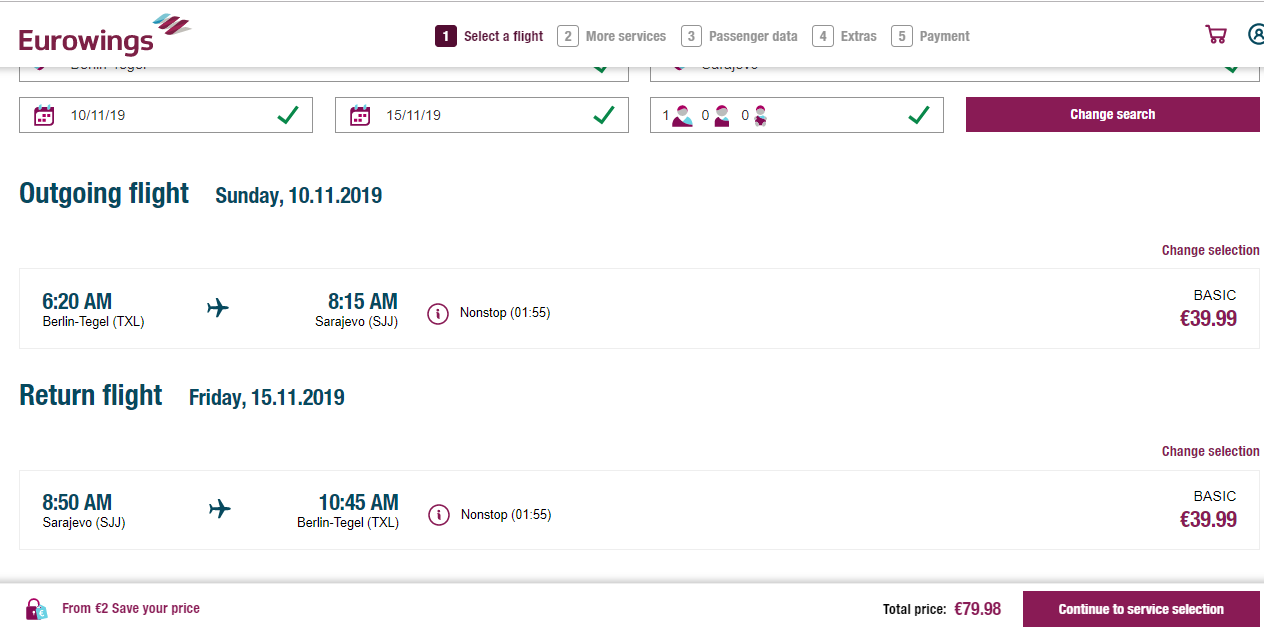Click the 6:20 AM Berlin-Tegel departure
This screenshot has width=1264, height=630.
tap(93, 309)
